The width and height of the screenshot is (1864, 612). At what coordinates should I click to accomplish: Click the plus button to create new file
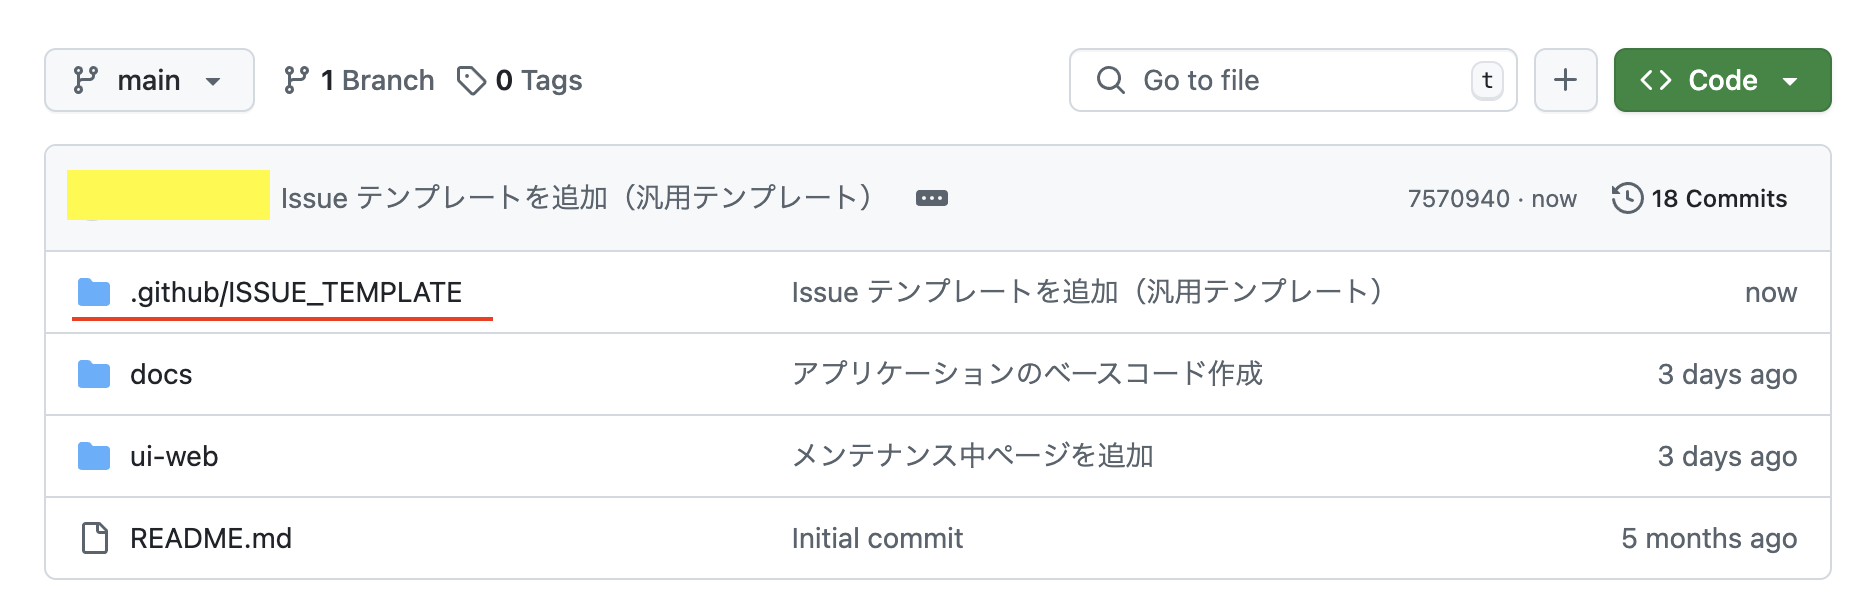click(x=1566, y=80)
